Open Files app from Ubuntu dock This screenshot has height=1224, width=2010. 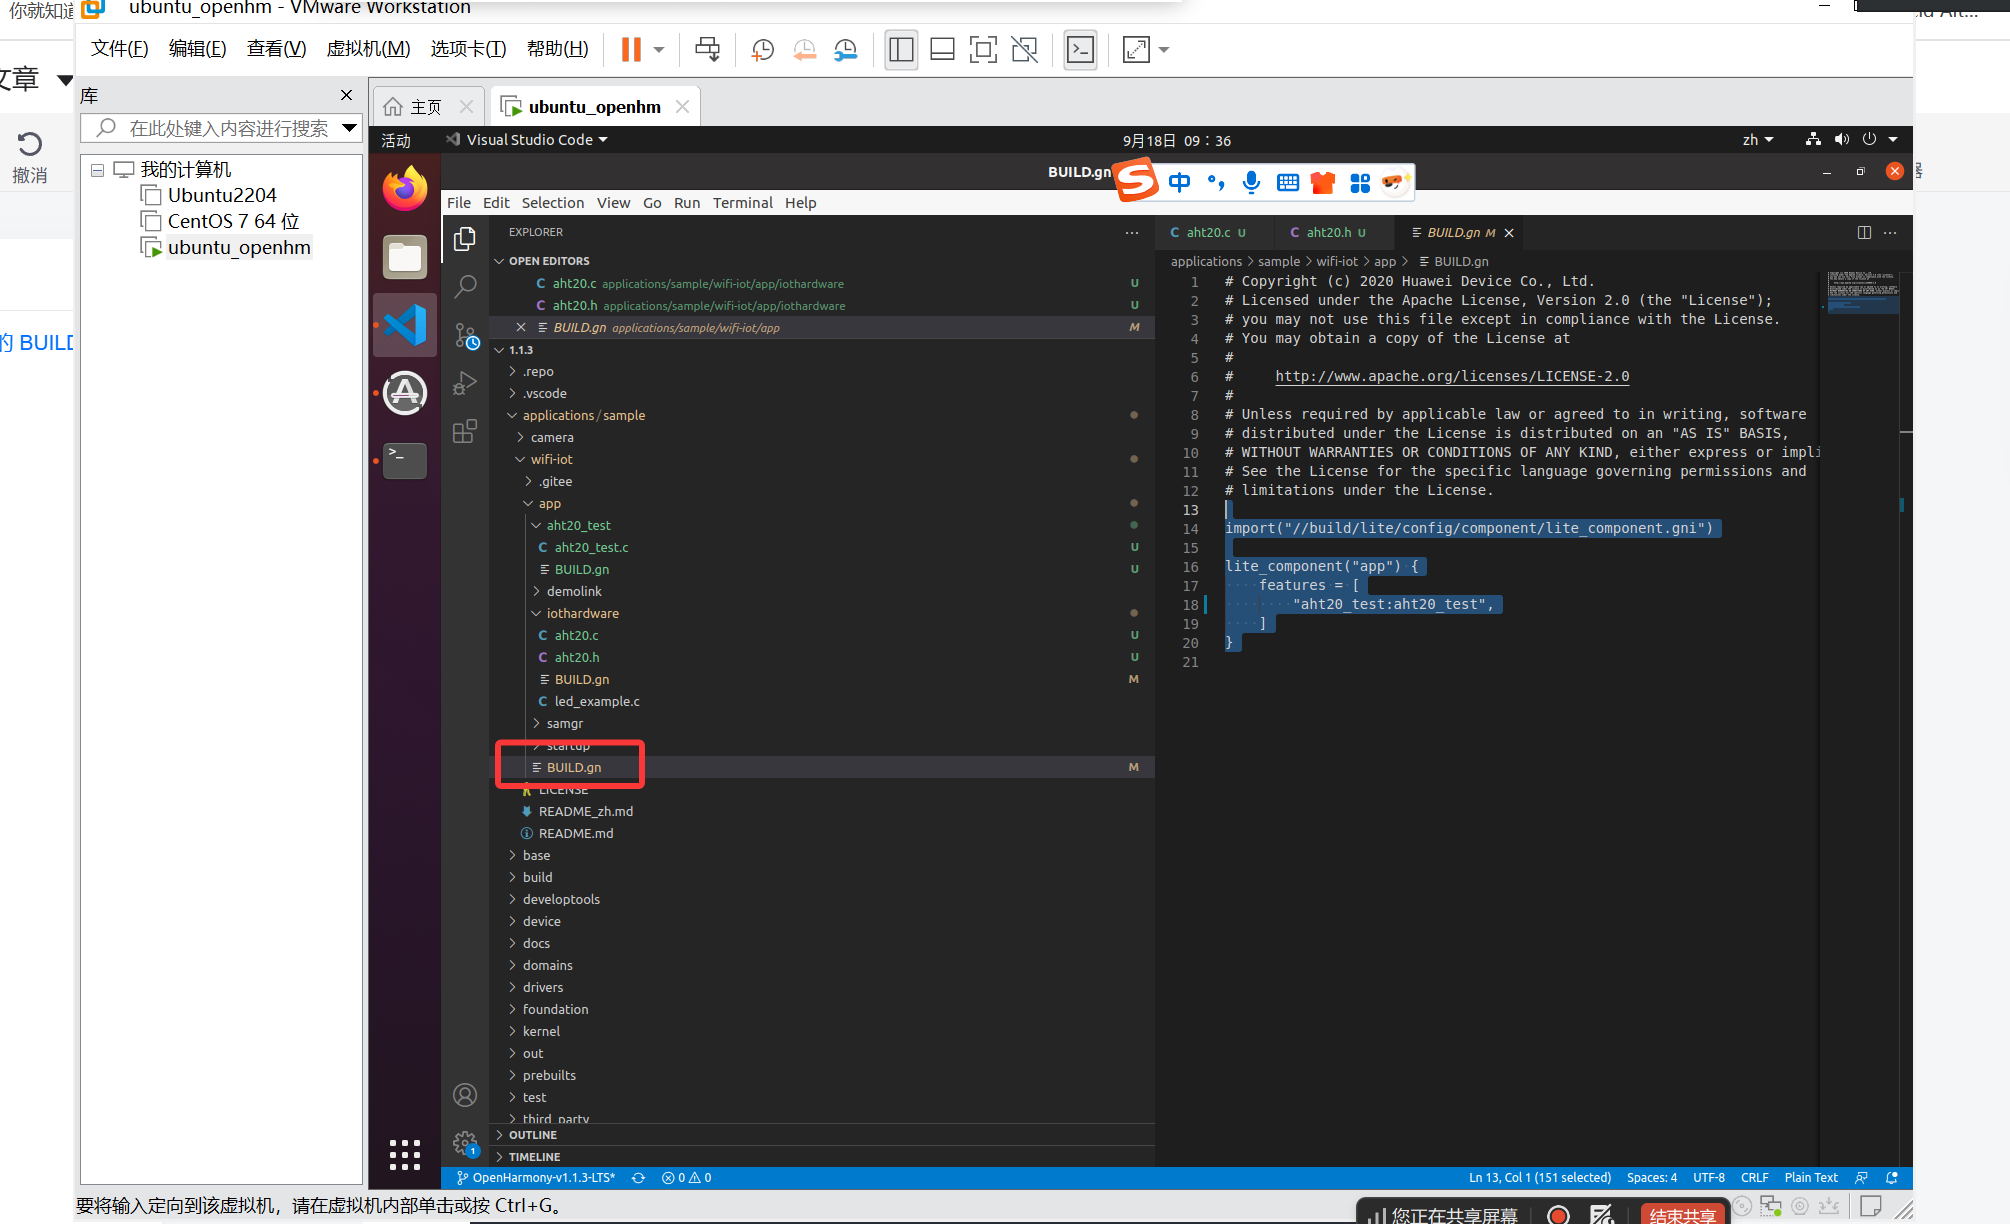point(405,257)
